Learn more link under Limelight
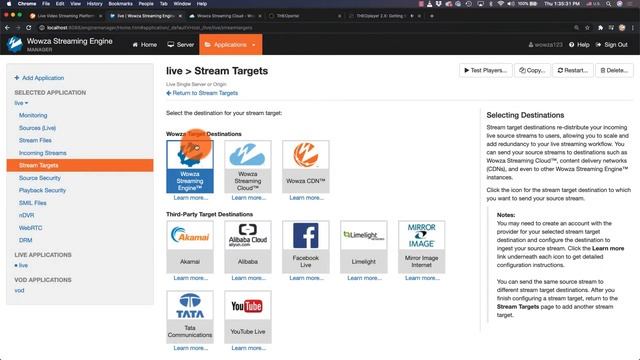The image size is (640, 360). 364,278
